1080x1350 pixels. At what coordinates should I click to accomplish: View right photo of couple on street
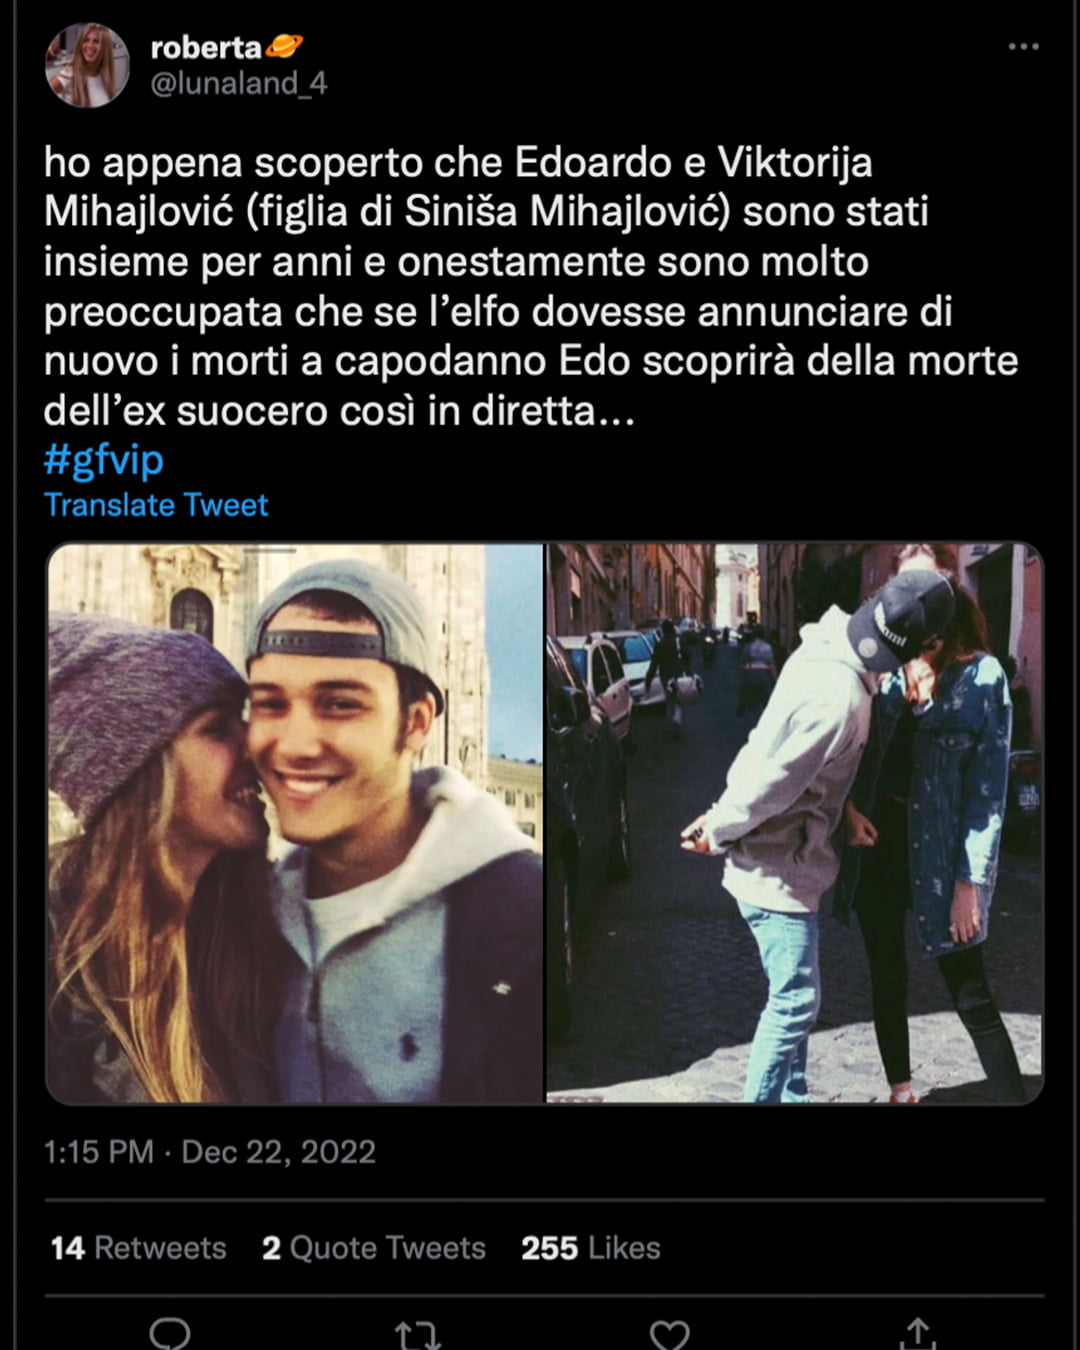[x=795, y=823]
